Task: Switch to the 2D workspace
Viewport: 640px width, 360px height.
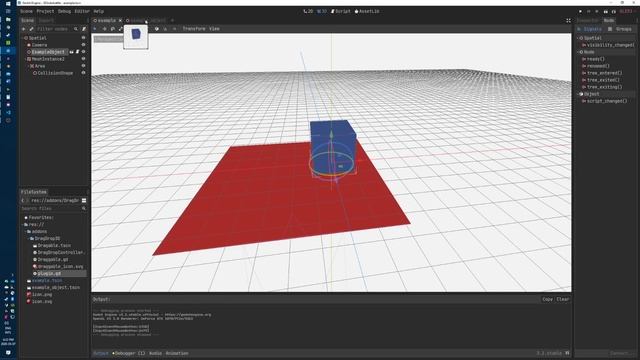Action: [x=308, y=11]
